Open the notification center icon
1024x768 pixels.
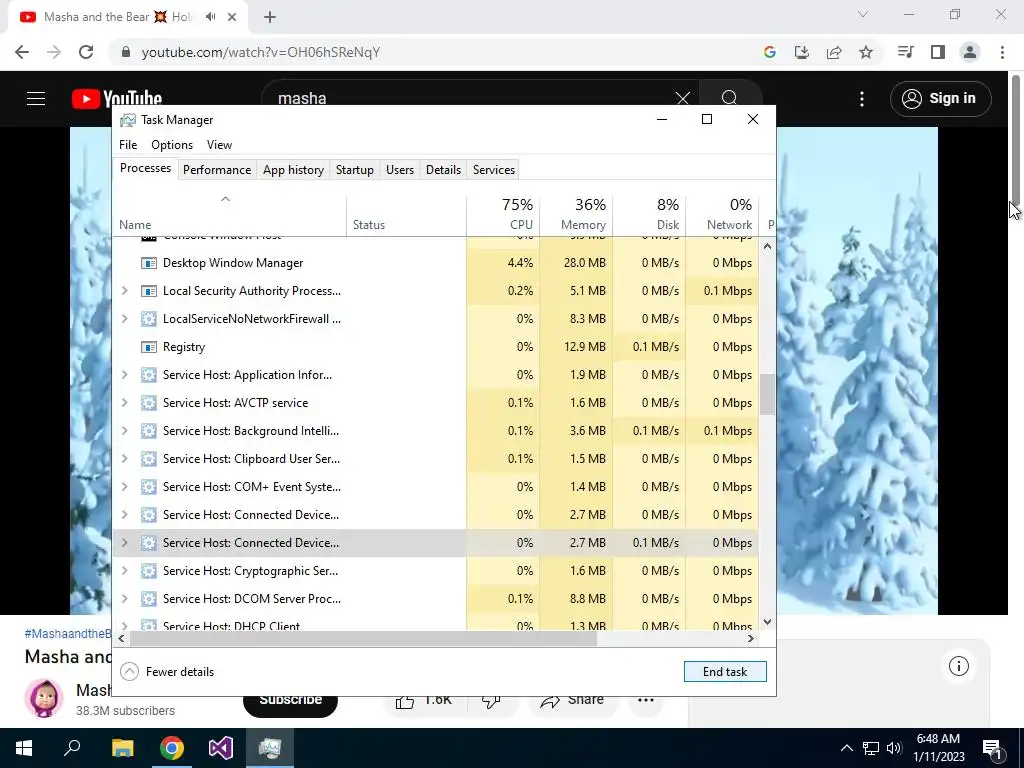click(x=992, y=748)
